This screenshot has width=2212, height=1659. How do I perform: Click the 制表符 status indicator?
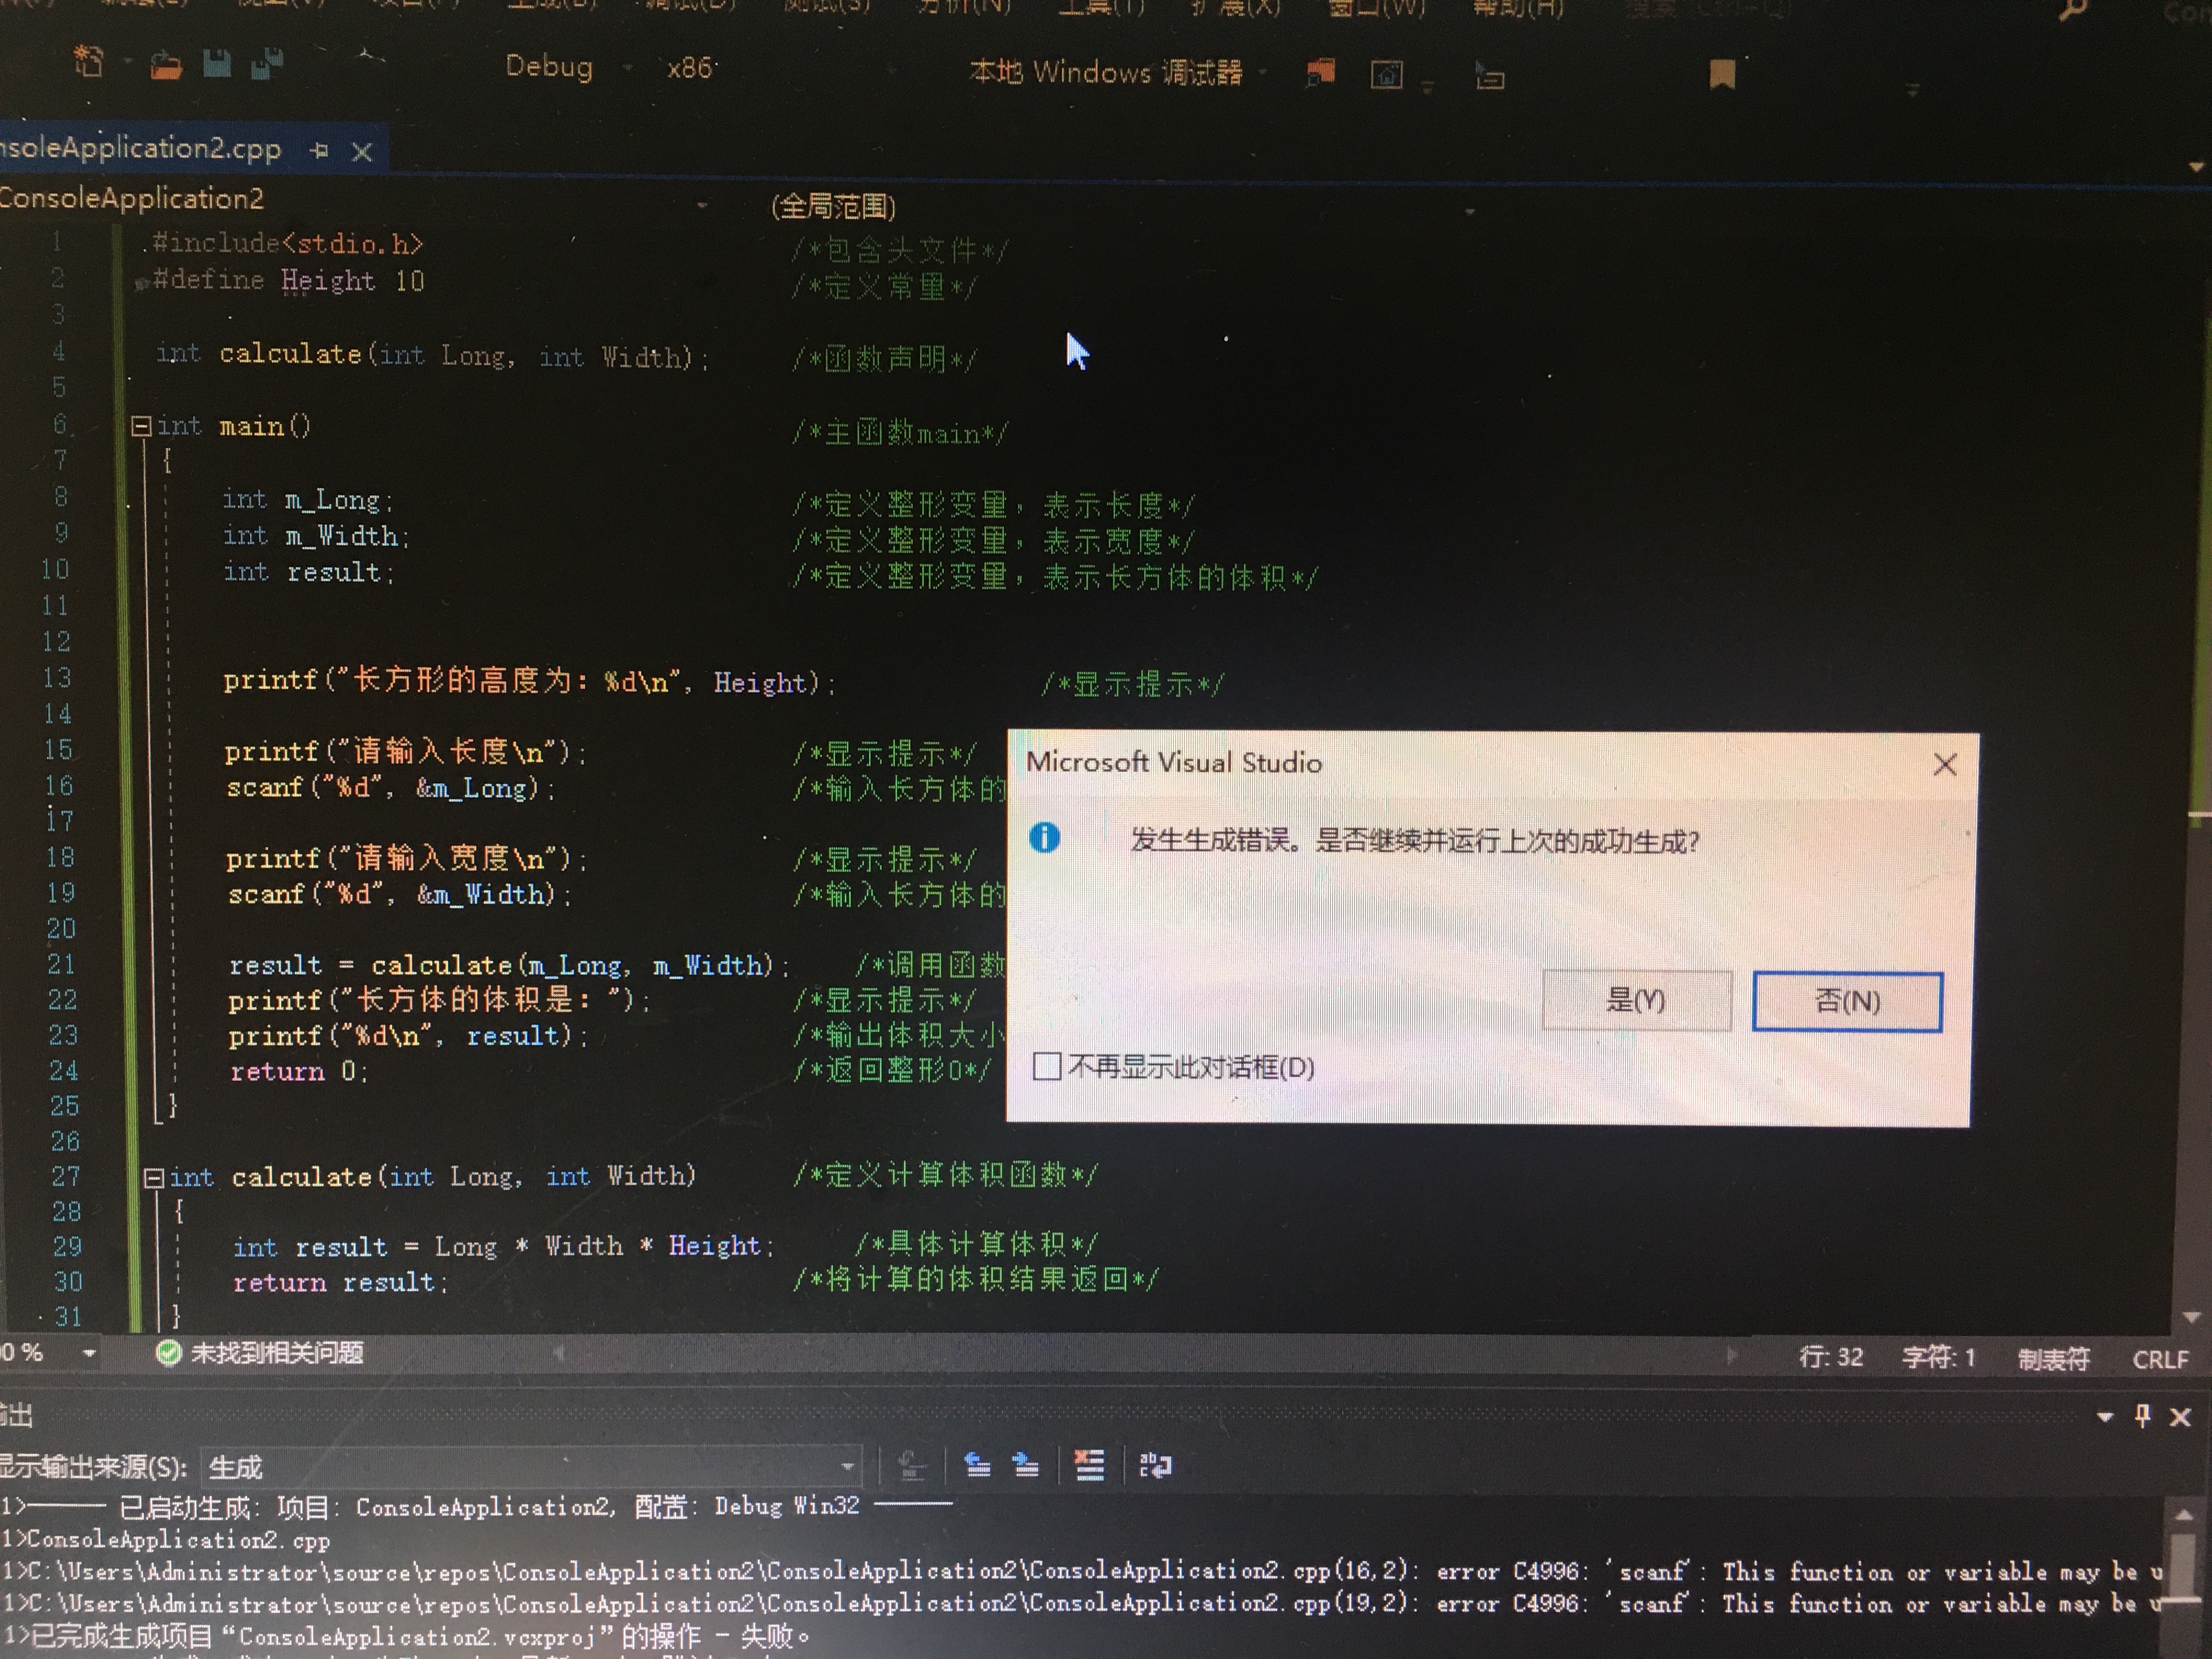point(2053,1359)
